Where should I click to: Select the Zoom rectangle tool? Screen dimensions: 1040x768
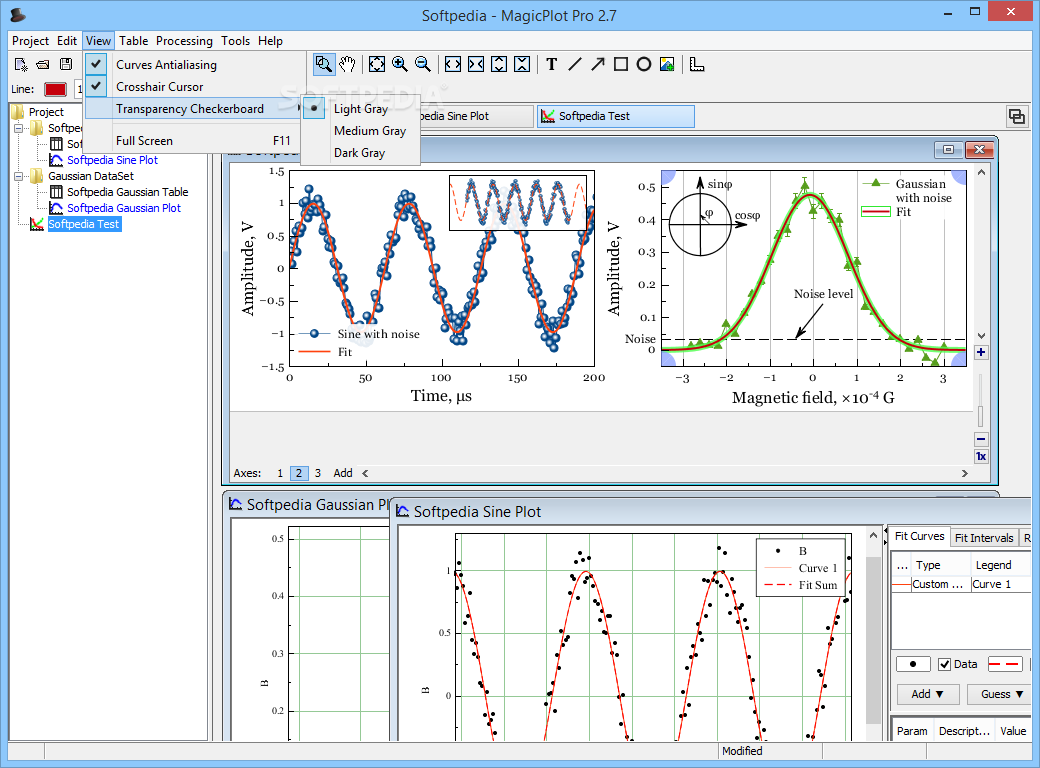tap(324, 64)
